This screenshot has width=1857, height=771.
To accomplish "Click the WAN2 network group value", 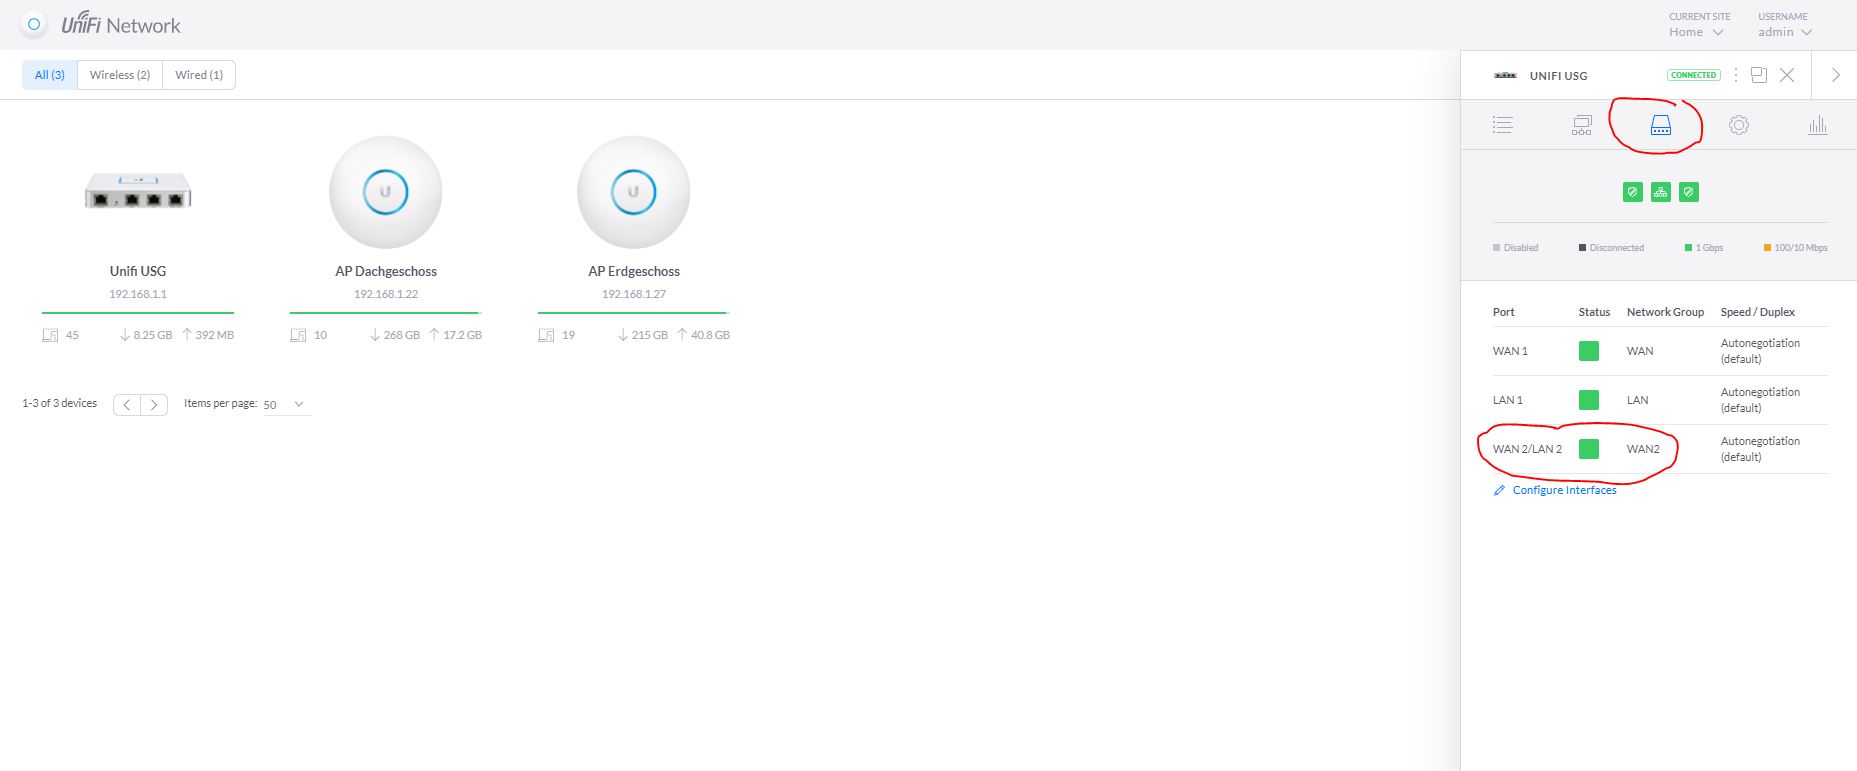I will pyautogui.click(x=1643, y=449).
